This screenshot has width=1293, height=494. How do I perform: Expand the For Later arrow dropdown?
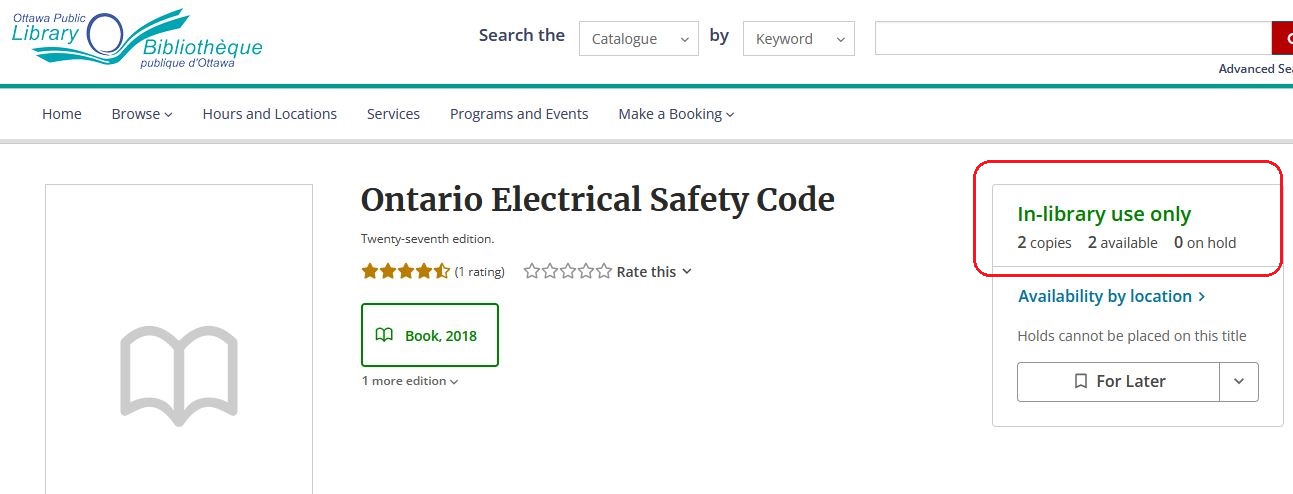[x=1239, y=381]
